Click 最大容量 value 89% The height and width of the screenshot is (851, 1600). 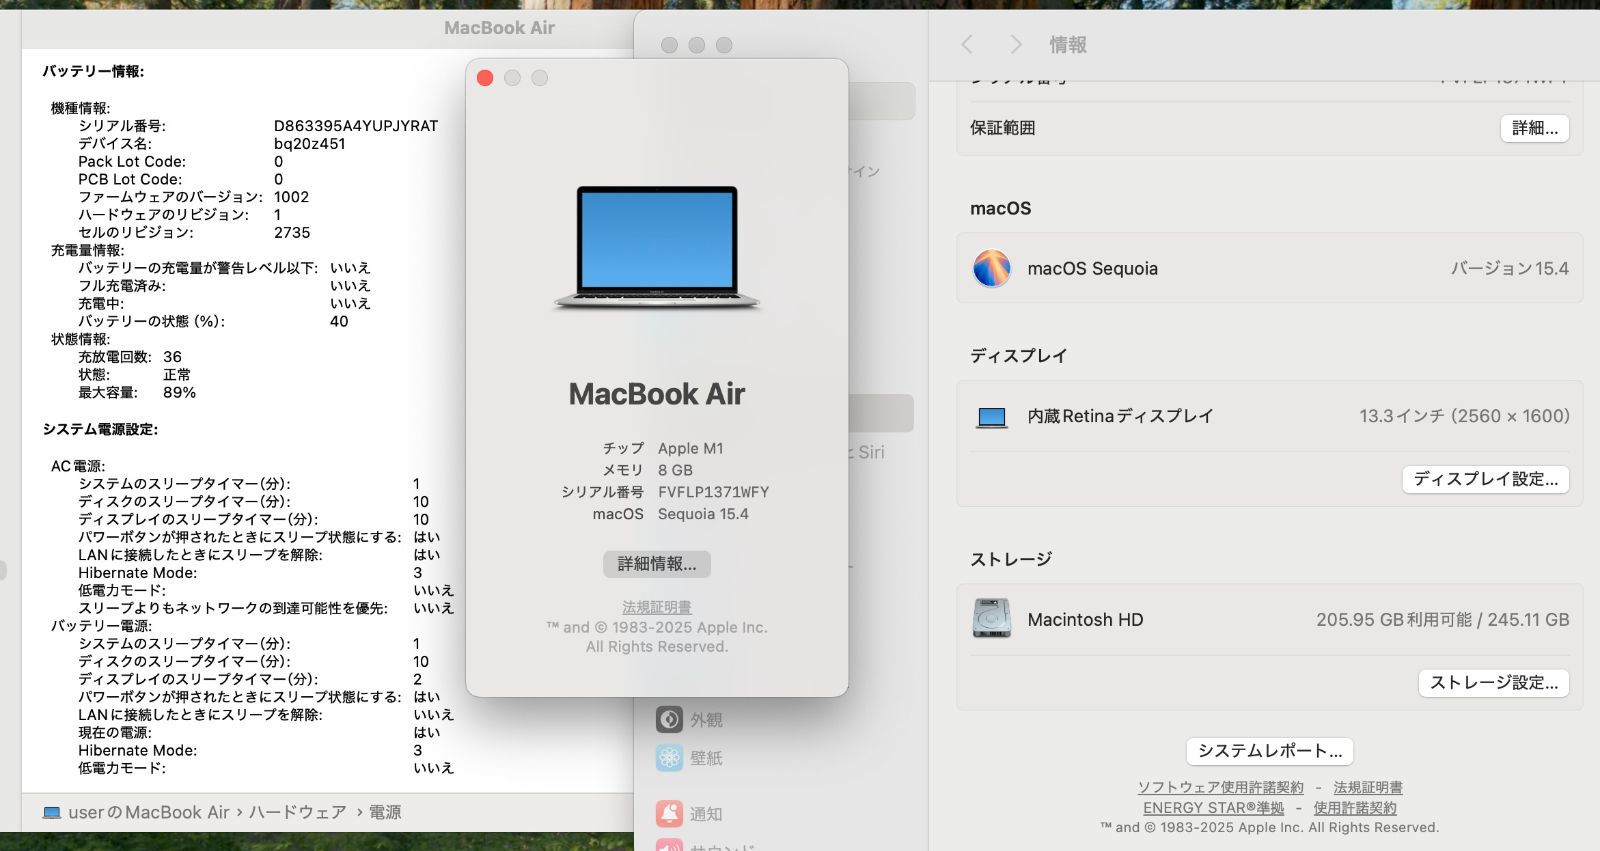pos(180,393)
